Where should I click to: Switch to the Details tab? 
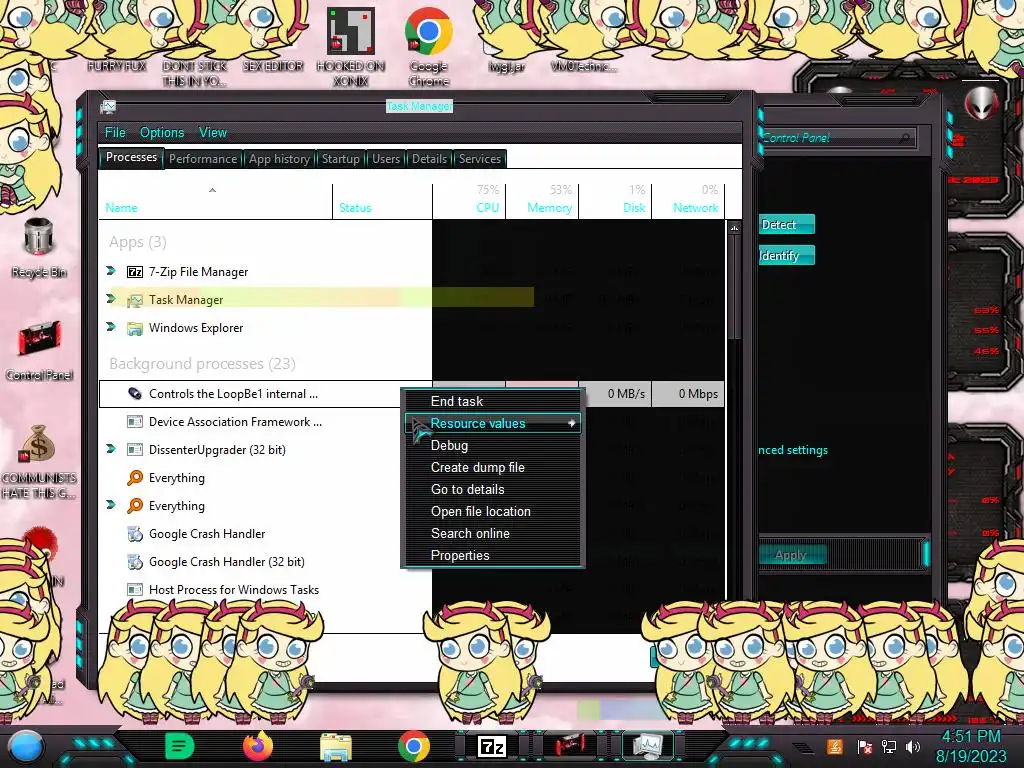coord(430,159)
